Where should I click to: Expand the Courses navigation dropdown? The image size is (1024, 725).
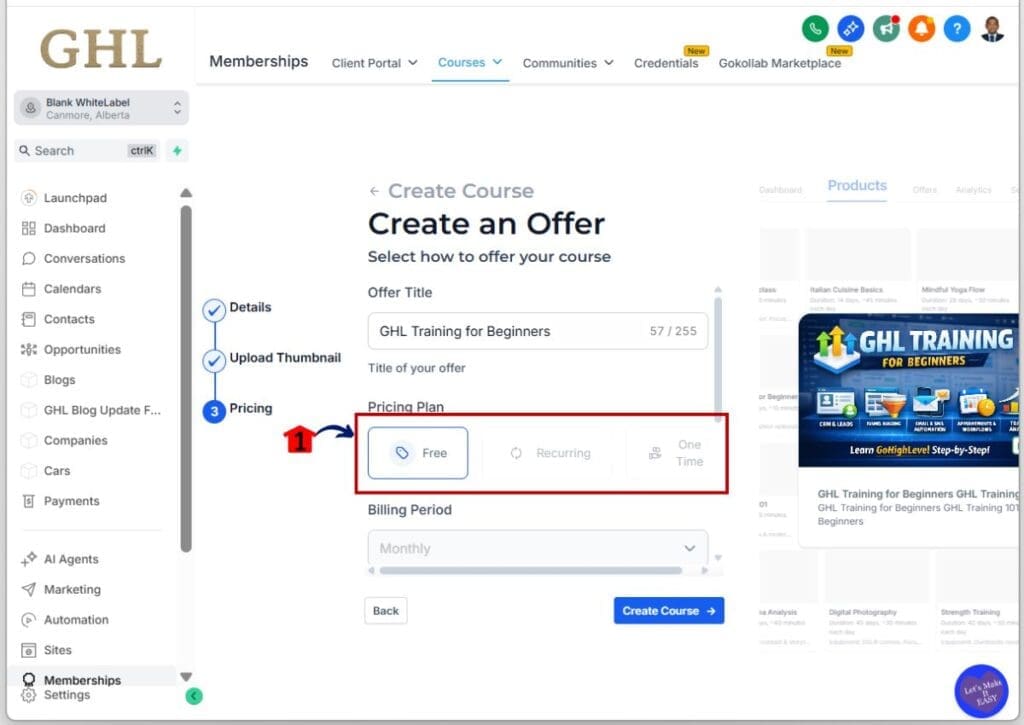coord(469,62)
